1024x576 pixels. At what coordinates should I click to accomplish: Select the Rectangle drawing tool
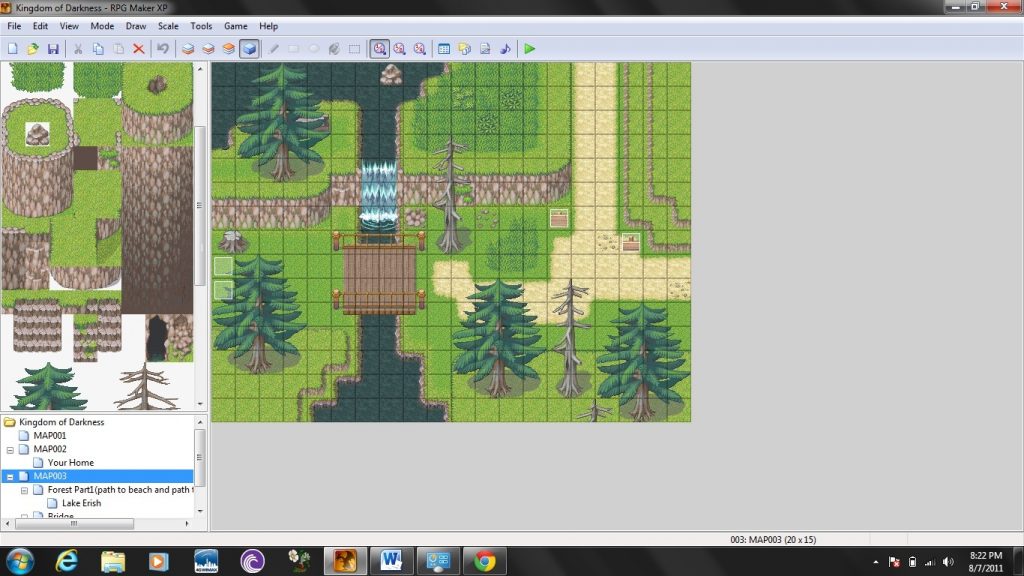(x=294, y=49)
